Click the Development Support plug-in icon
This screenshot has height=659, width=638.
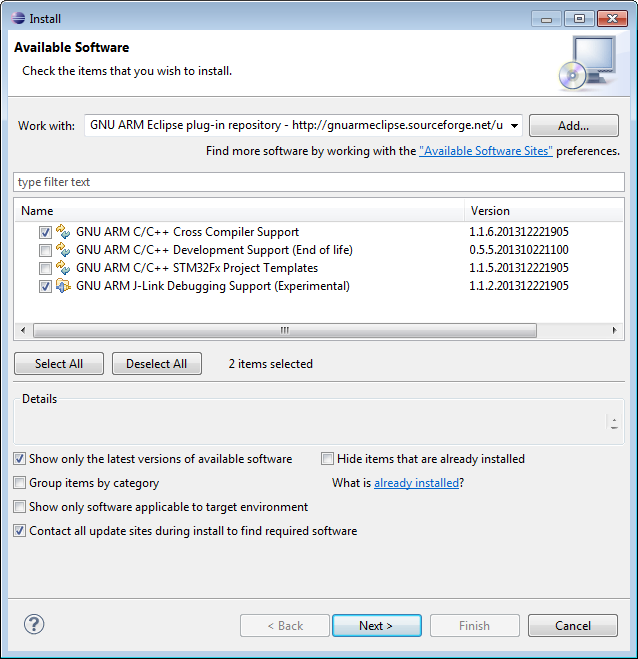click(64, 250)
